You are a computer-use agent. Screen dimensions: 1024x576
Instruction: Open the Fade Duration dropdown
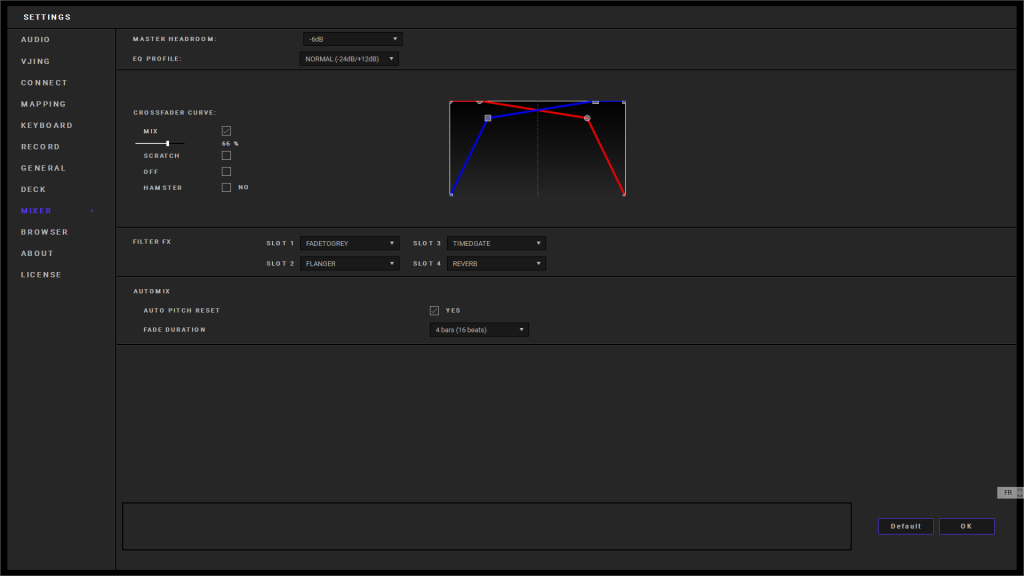478,330
